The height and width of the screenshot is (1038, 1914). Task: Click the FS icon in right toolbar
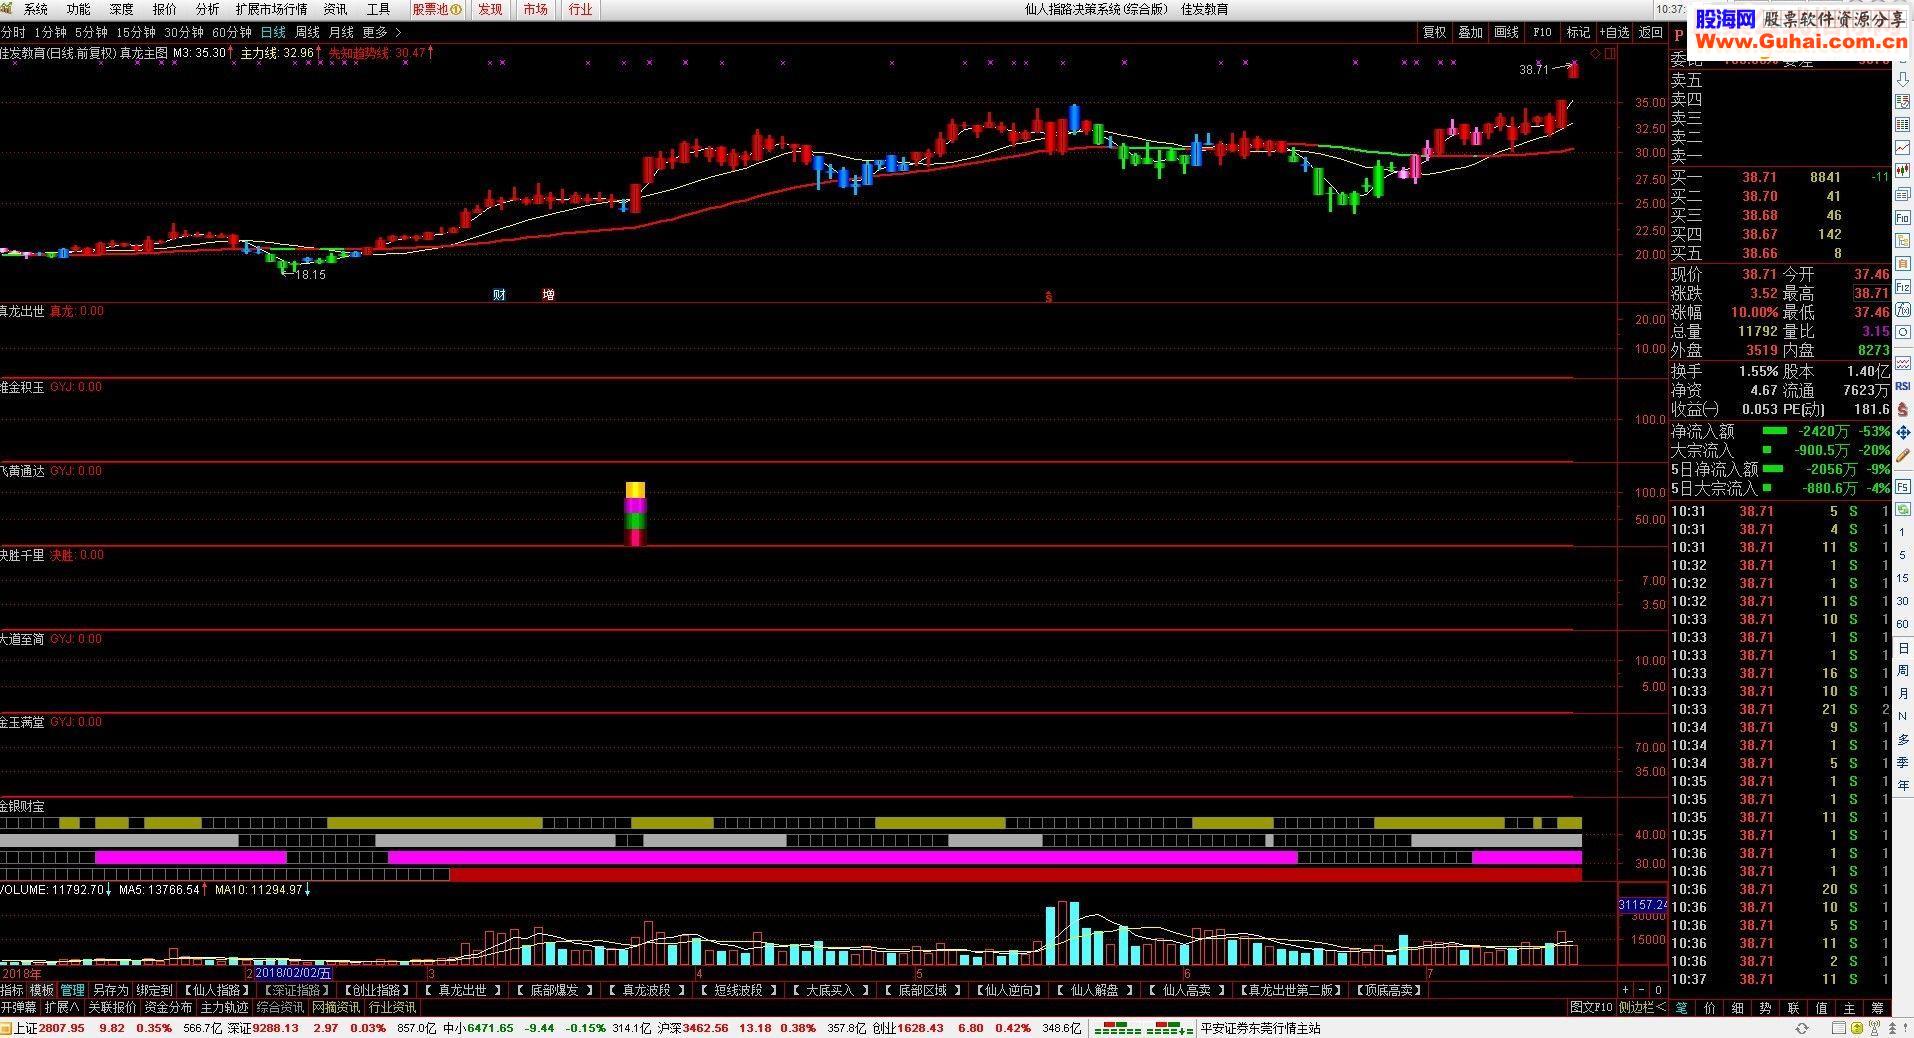1903,486
